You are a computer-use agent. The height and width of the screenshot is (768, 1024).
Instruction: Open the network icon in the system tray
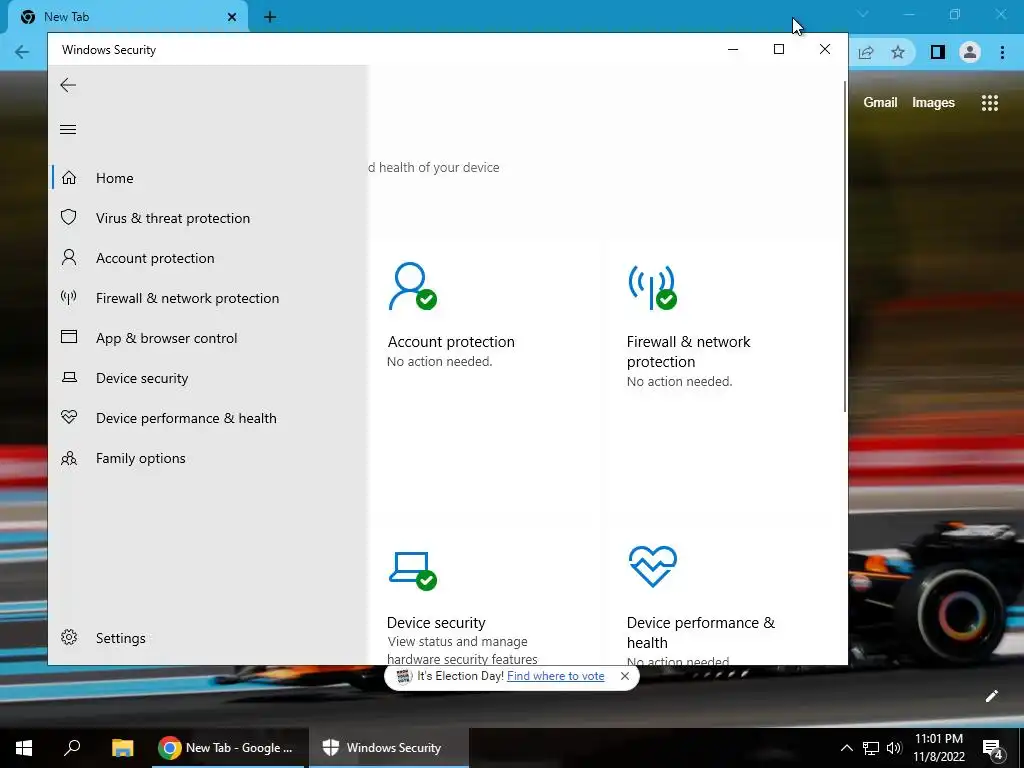pyautogui.click(x=871, y=748)
